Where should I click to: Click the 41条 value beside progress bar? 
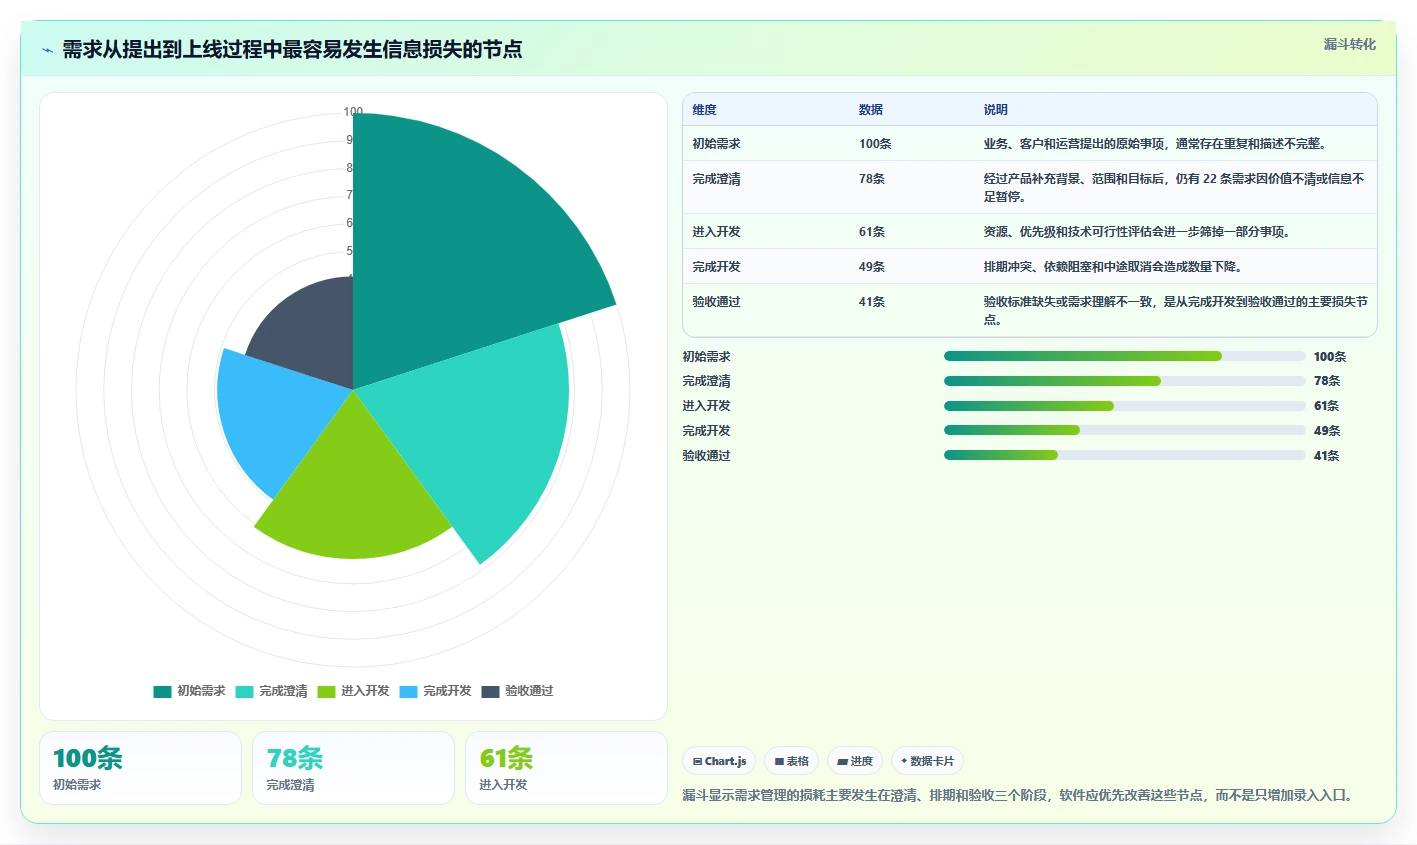(x=1327, y=456)
